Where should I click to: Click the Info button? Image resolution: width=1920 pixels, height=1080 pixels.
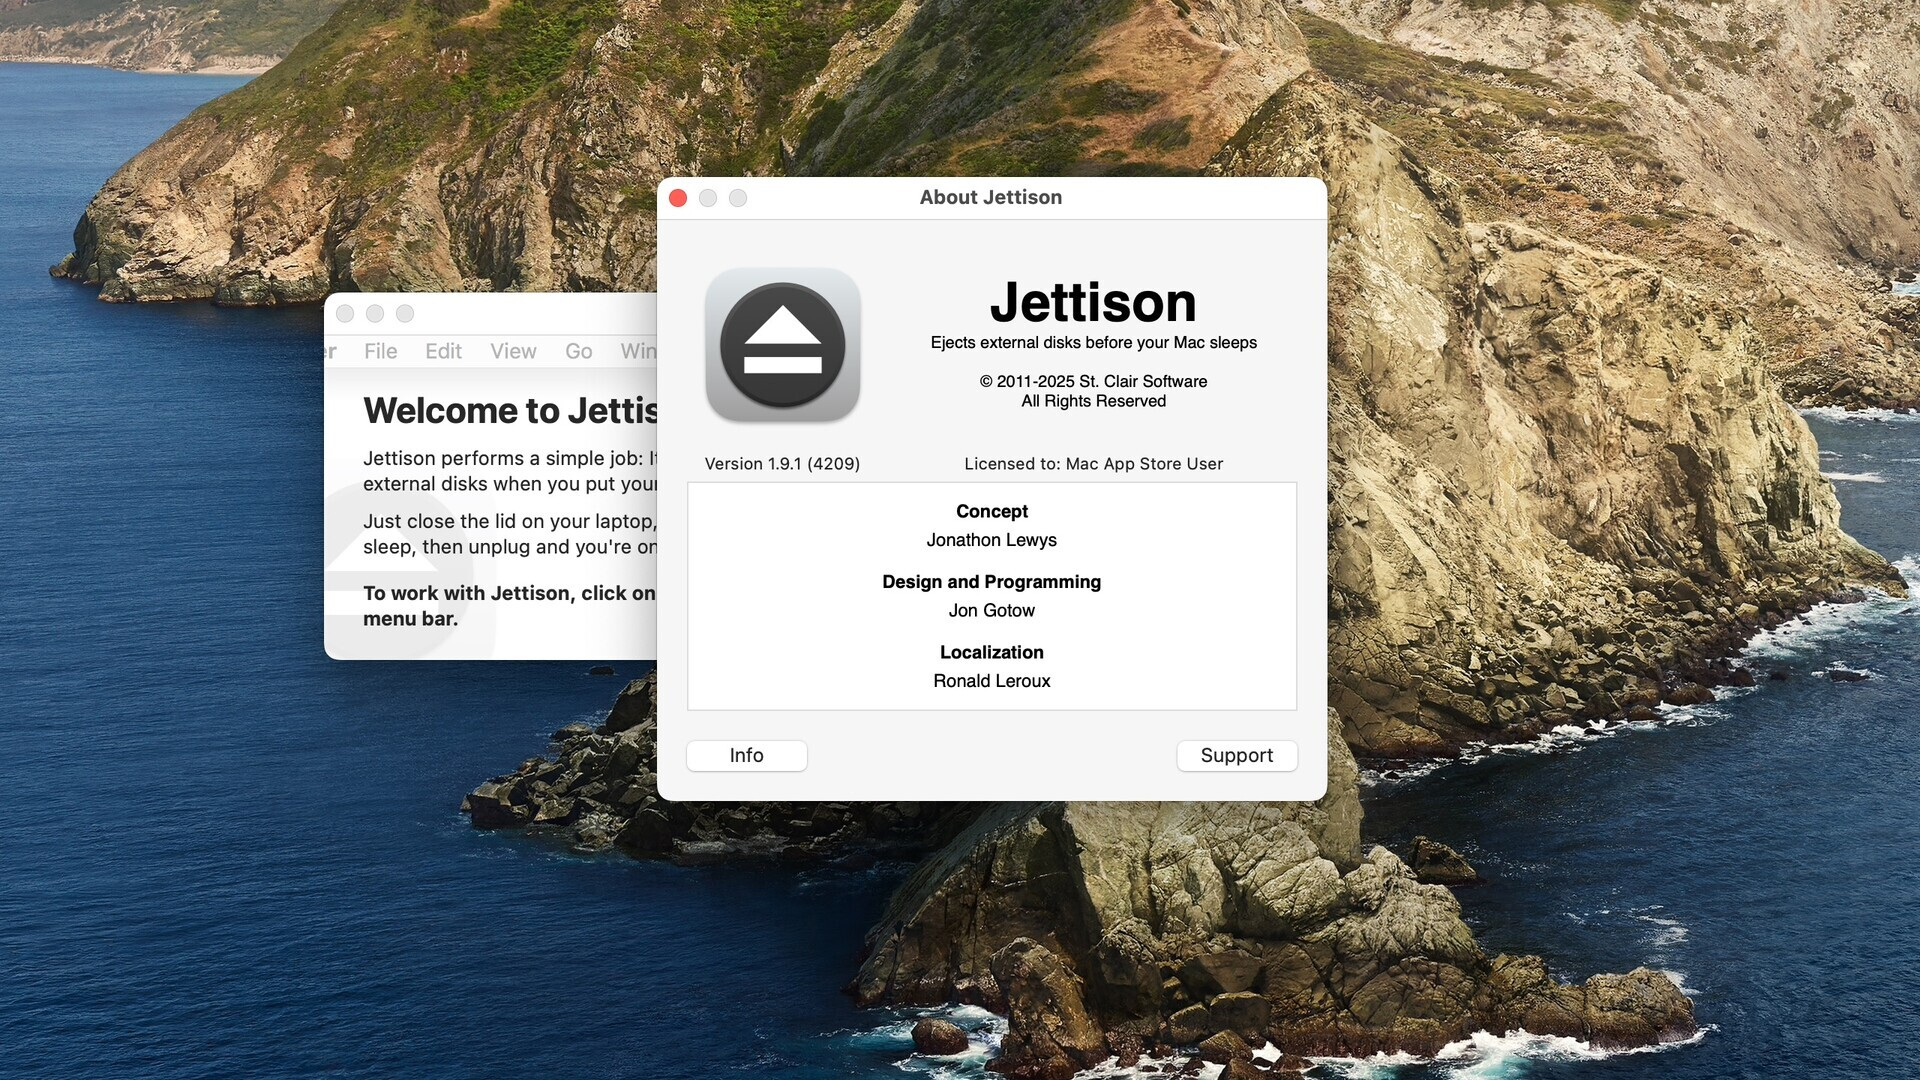click(746, 756)
